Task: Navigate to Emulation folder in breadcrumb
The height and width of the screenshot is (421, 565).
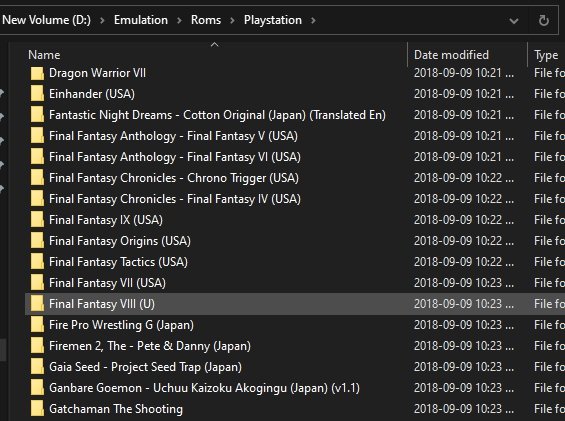Action: pyautogui.click(x=141, y=20)
